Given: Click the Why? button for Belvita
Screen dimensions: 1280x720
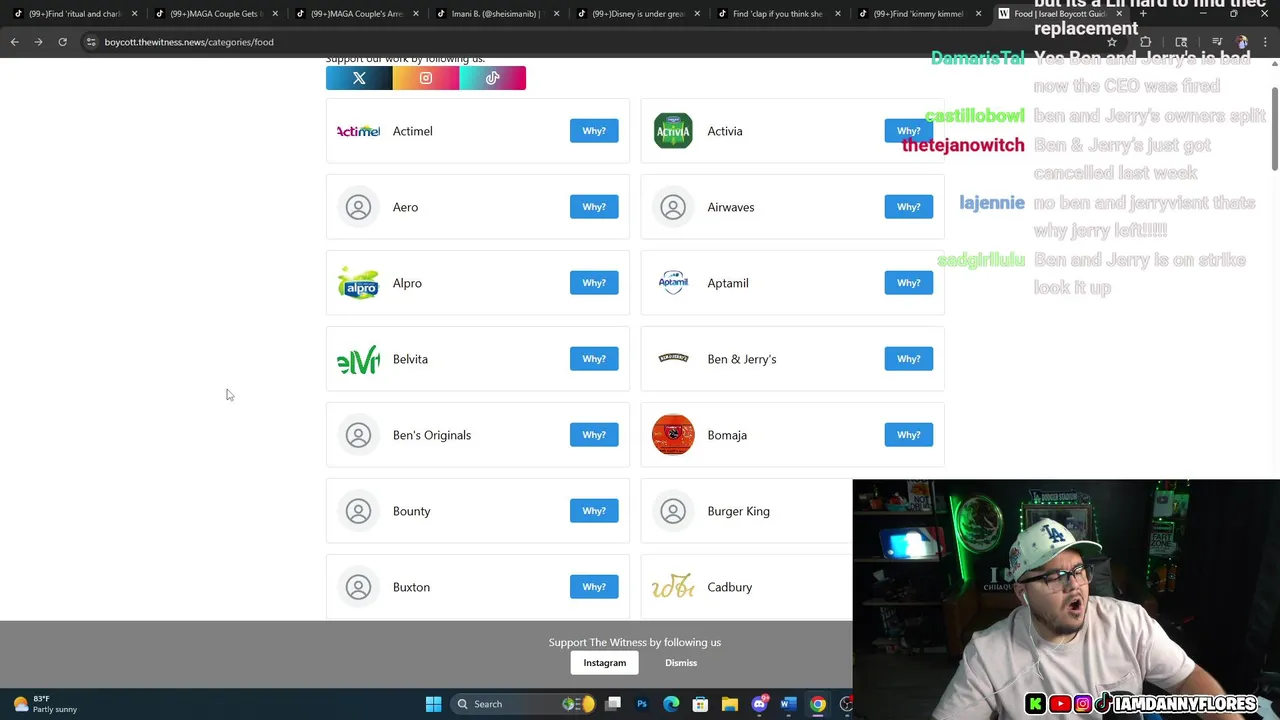Looking at the screenshot, I should (594, 359).
